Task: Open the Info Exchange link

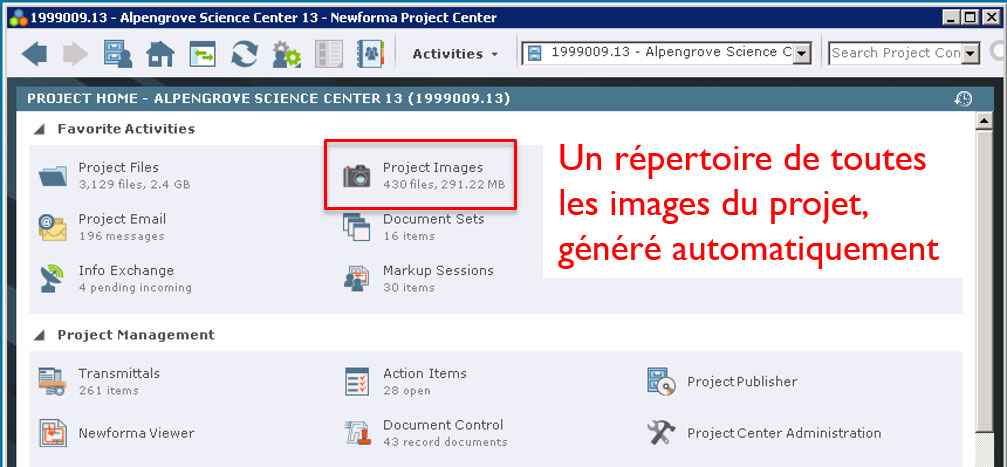Action: click(126, 270)
